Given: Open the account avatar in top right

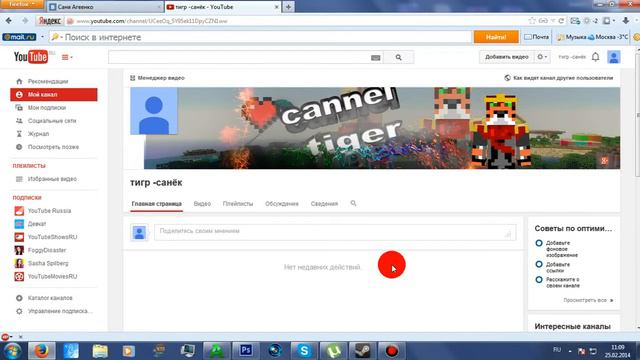Looking at the screenshot, I should (x=613, y=57).
